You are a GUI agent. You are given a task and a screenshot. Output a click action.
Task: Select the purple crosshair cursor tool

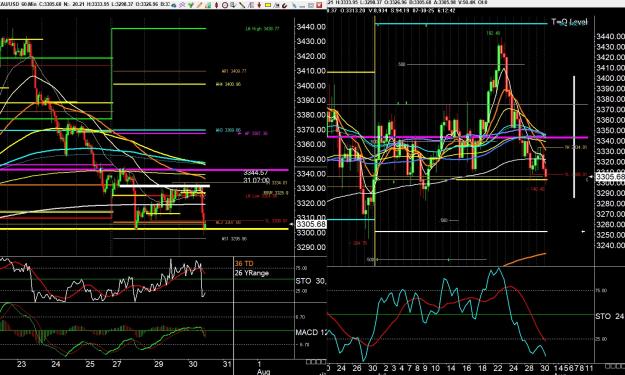click(182, 5)
